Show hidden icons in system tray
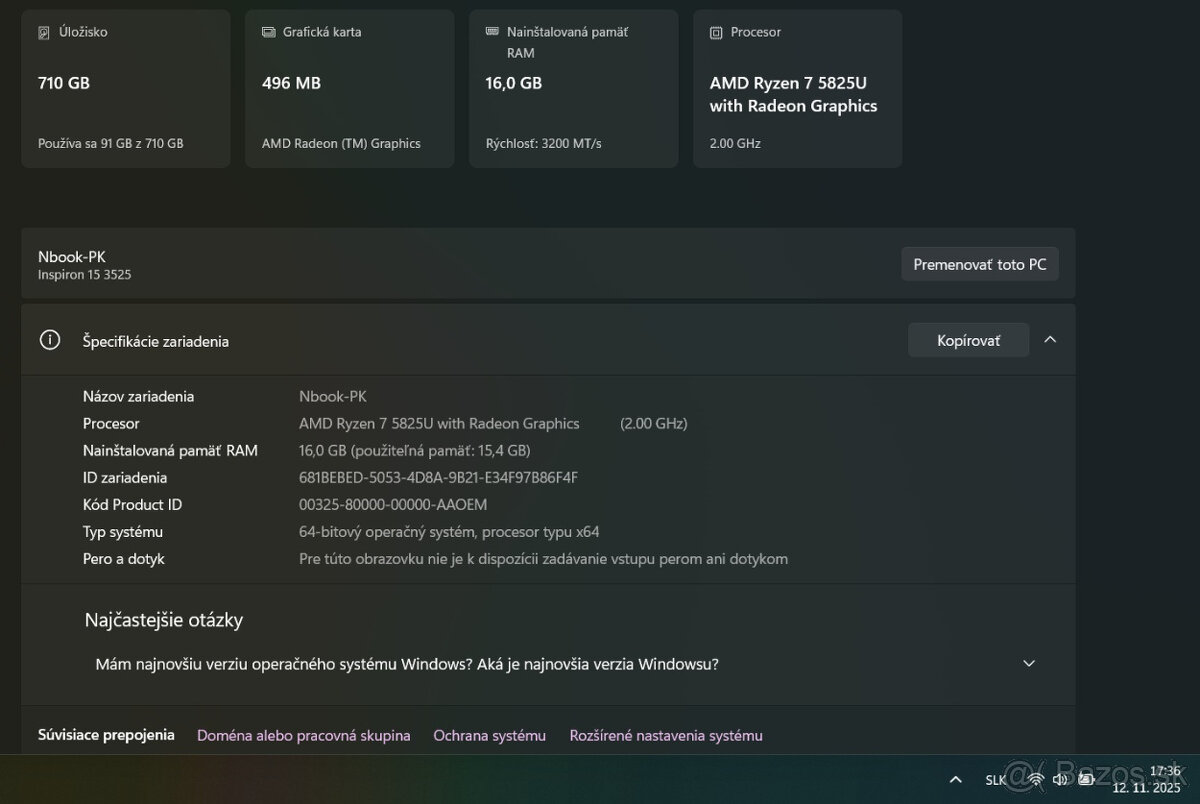Image resolution: width=1200 pixels, height=804 pixels. [x=955, y=780]
